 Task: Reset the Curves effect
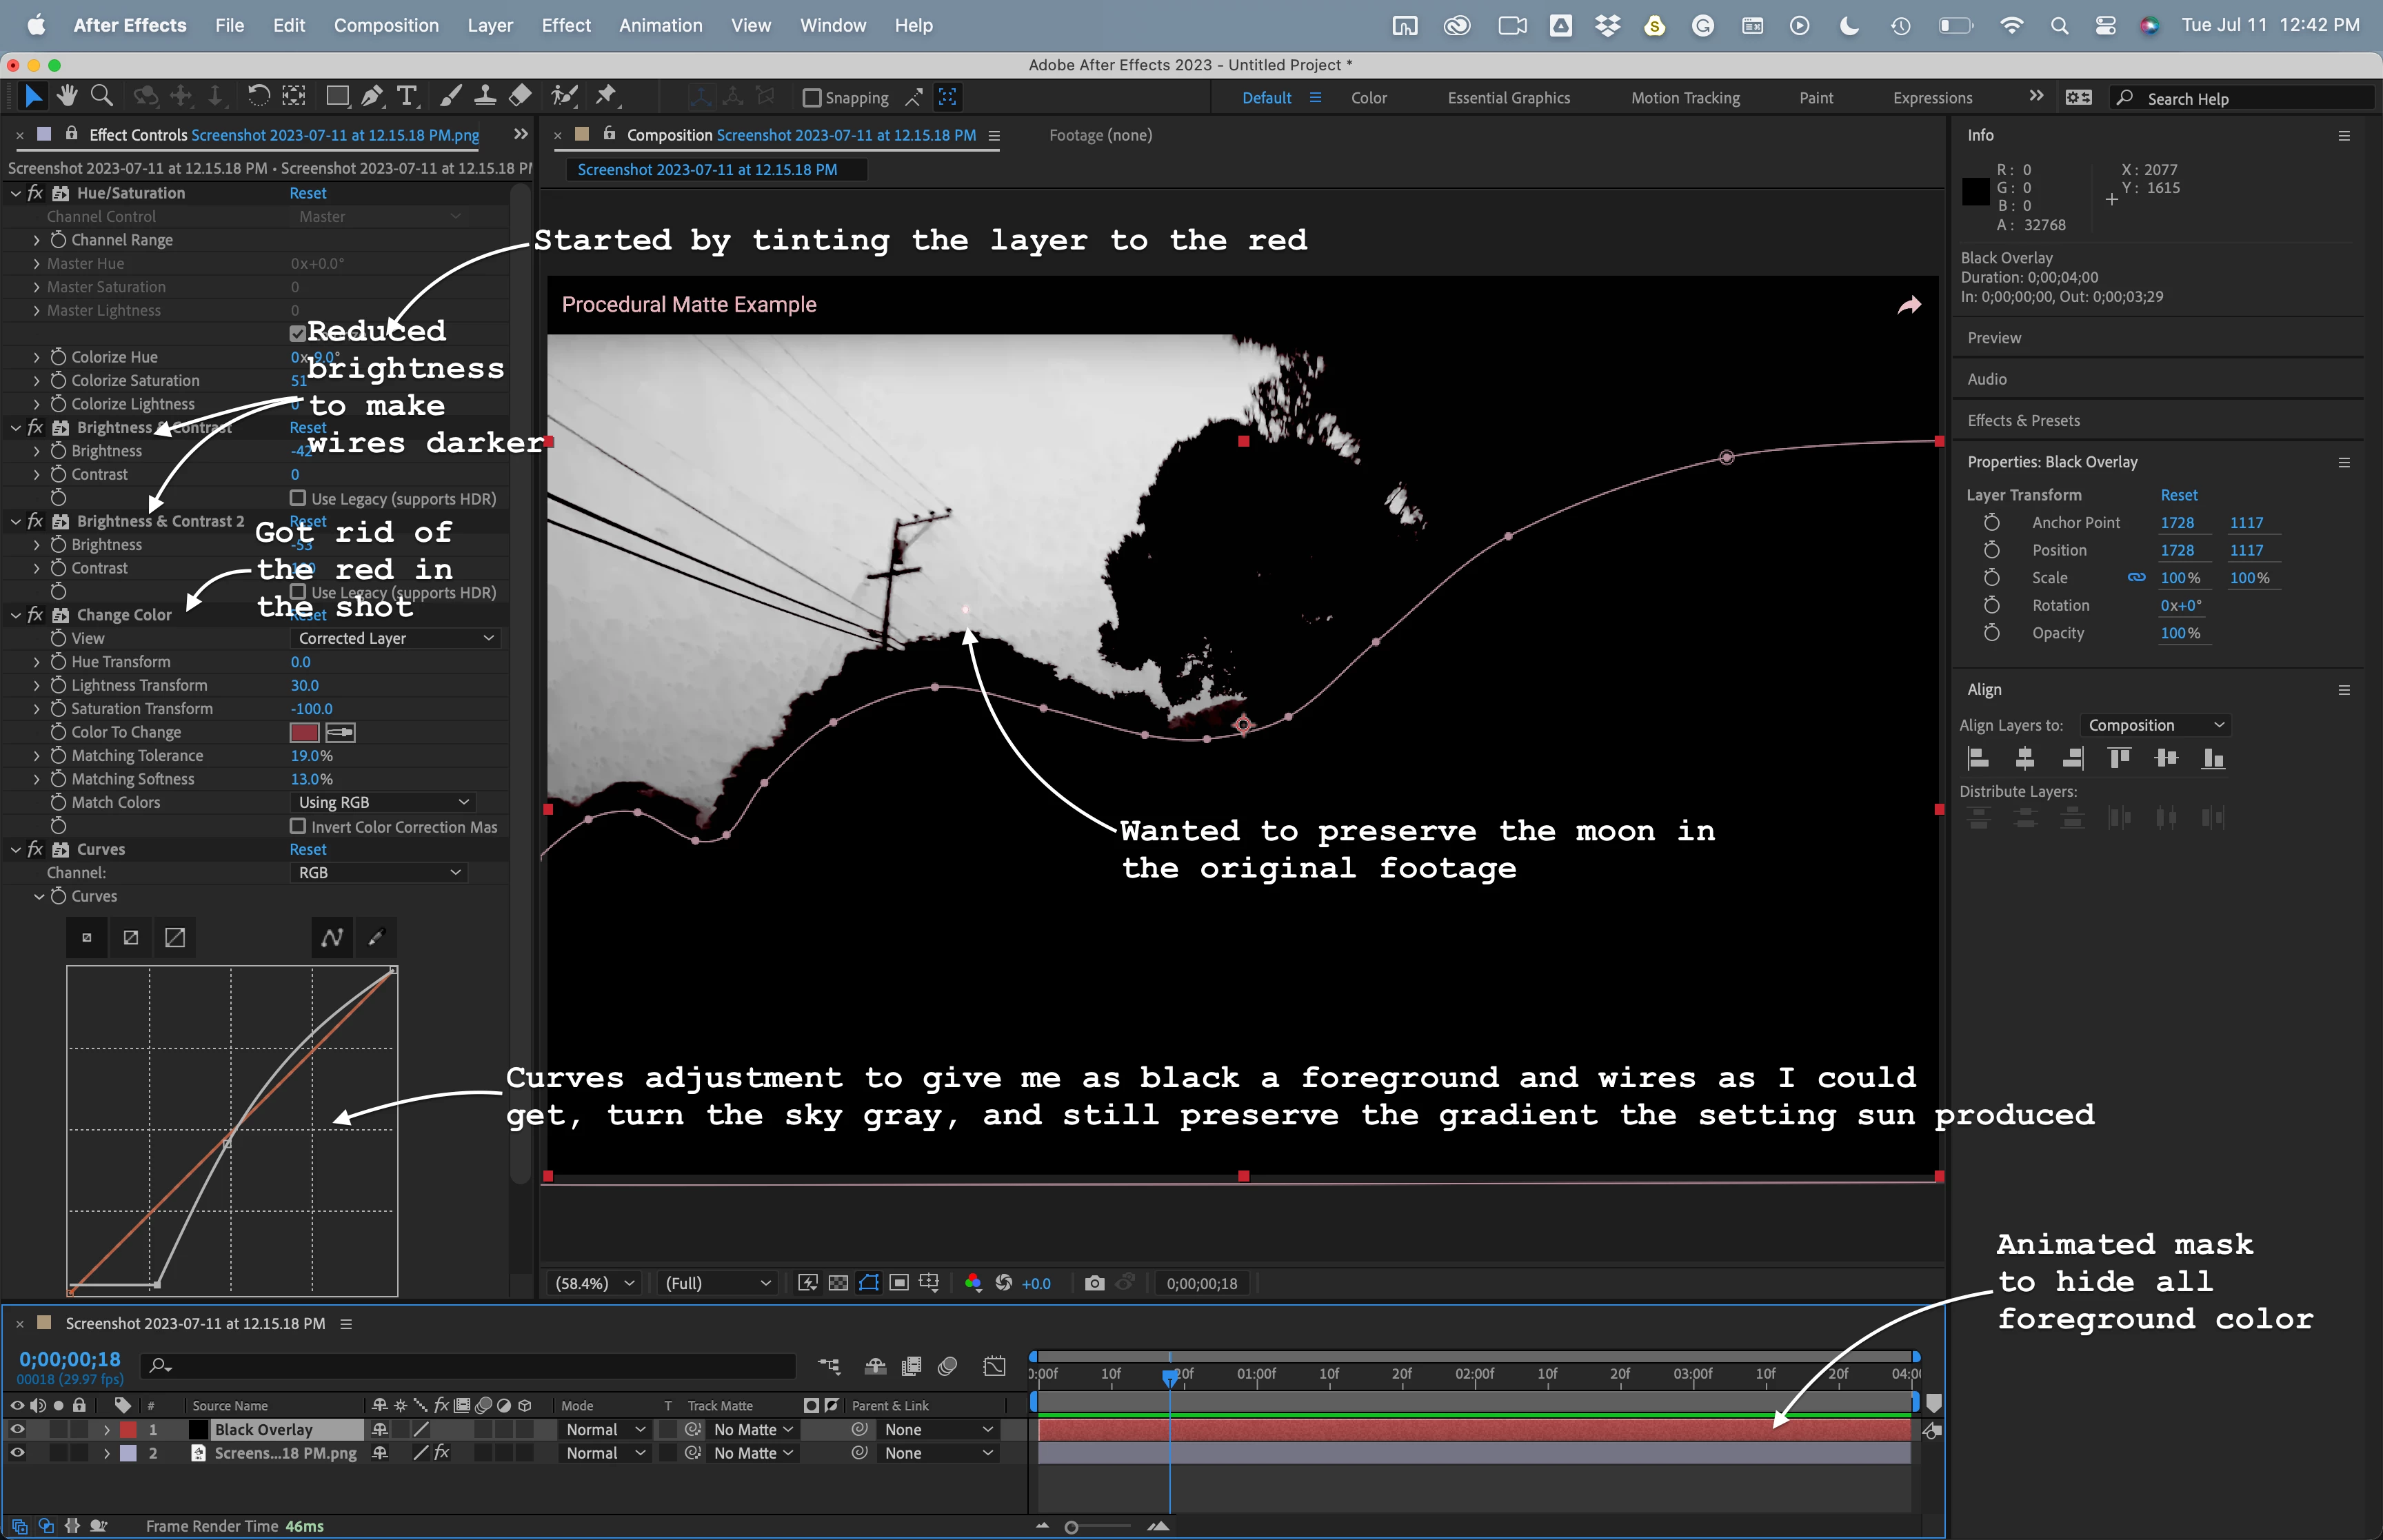(308, 849)
